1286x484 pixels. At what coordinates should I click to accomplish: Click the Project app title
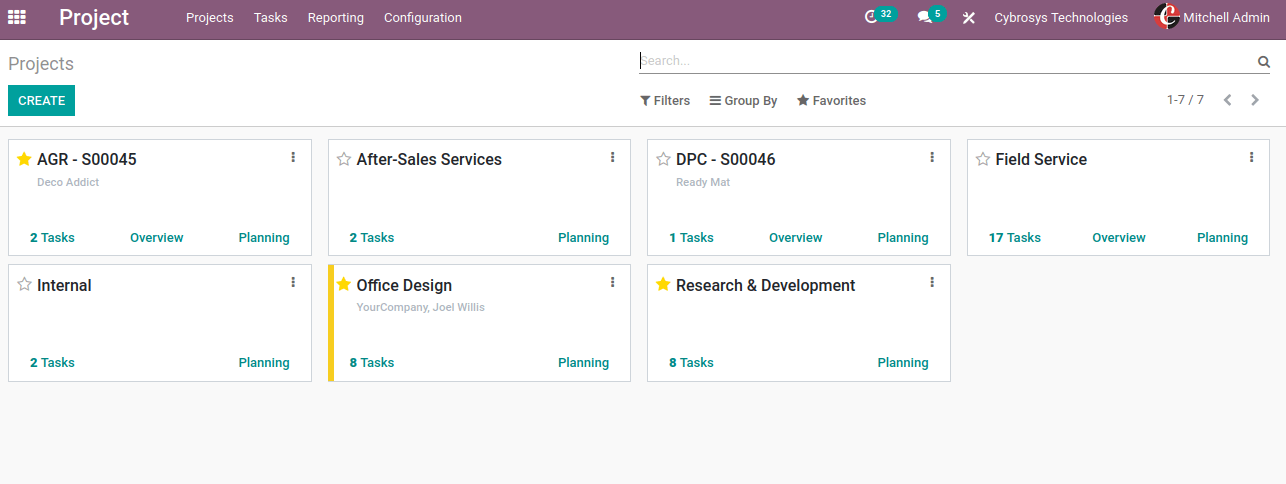pos(94,17)
